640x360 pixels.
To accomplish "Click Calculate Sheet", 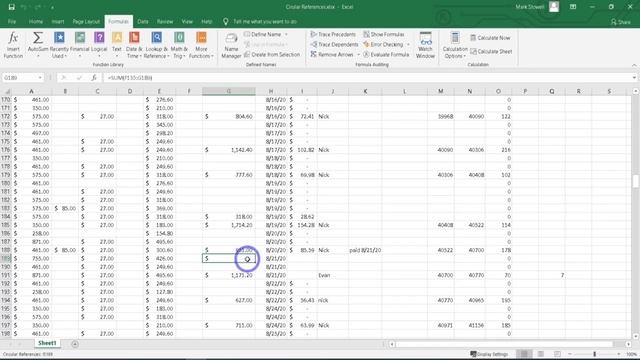I will 491,51.
